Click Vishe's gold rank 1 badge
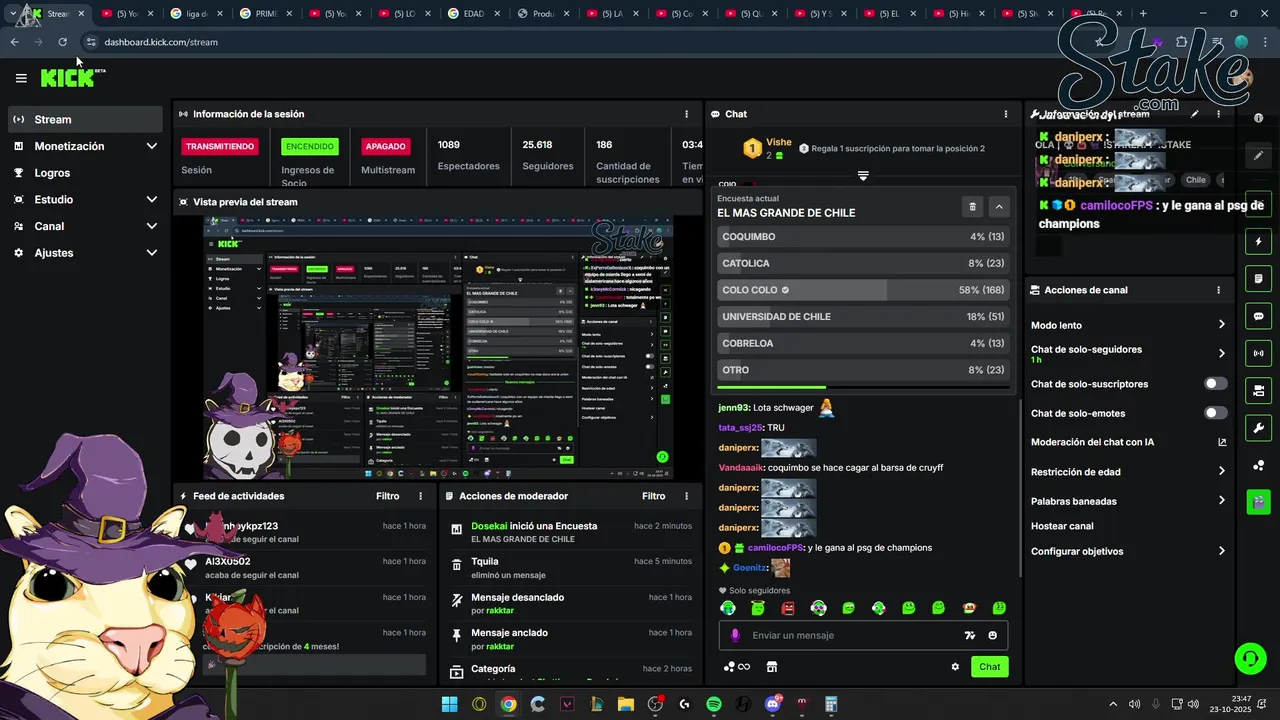This screenshot has width=1280, height=720. [x=752, y=149]
